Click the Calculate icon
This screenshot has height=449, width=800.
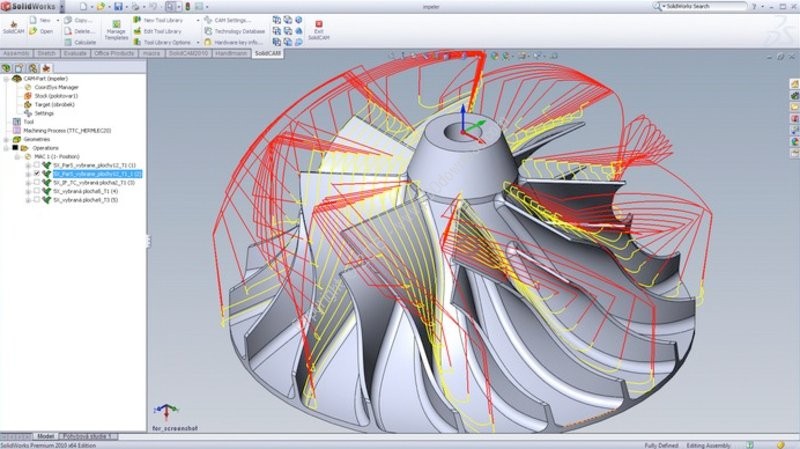click(x=79, y=42)
